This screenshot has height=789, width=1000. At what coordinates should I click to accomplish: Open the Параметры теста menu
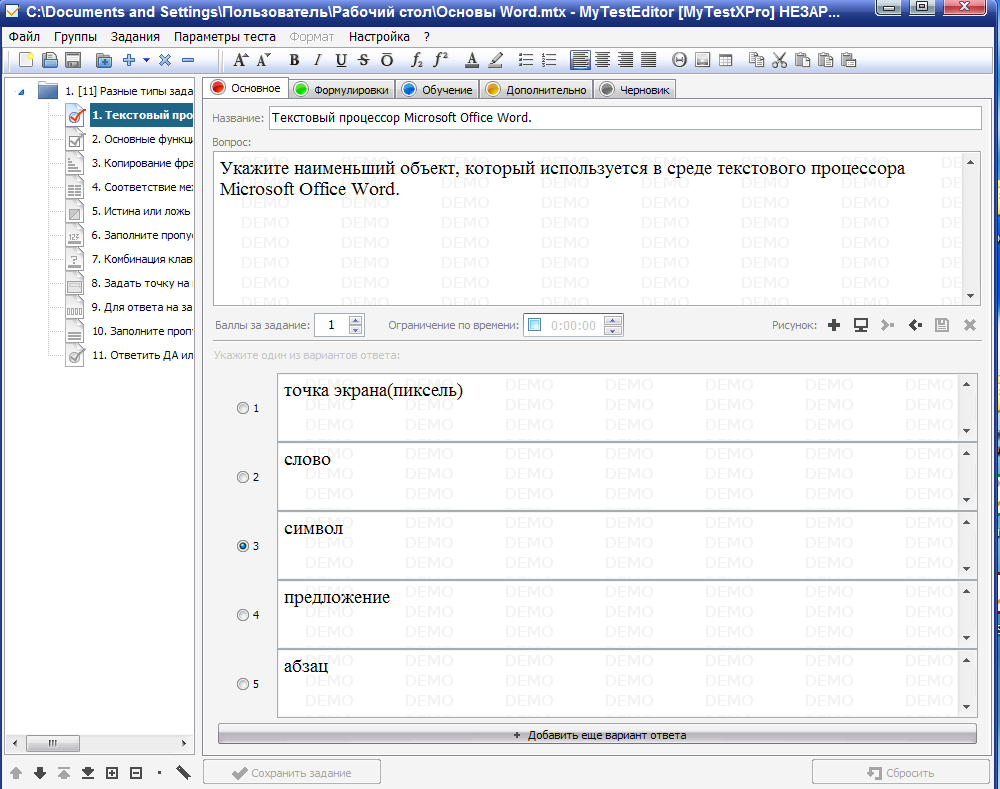(224, 37)
